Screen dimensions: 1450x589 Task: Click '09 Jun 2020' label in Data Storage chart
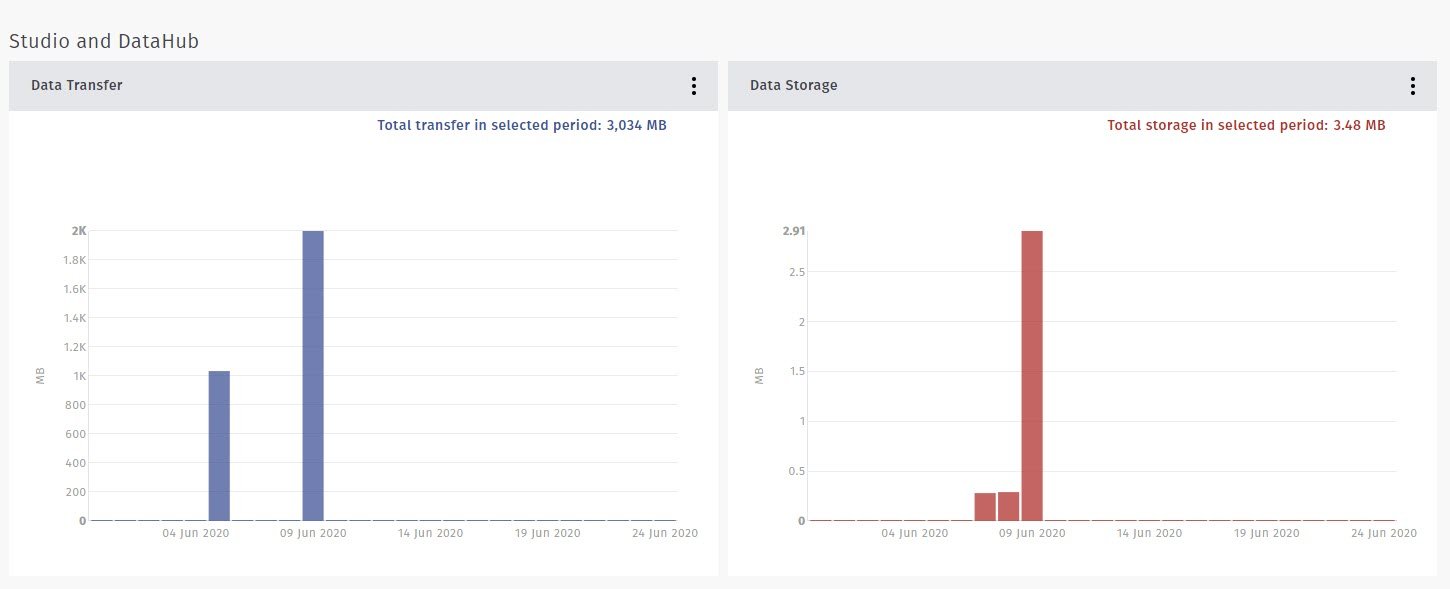coord(1032,534)
